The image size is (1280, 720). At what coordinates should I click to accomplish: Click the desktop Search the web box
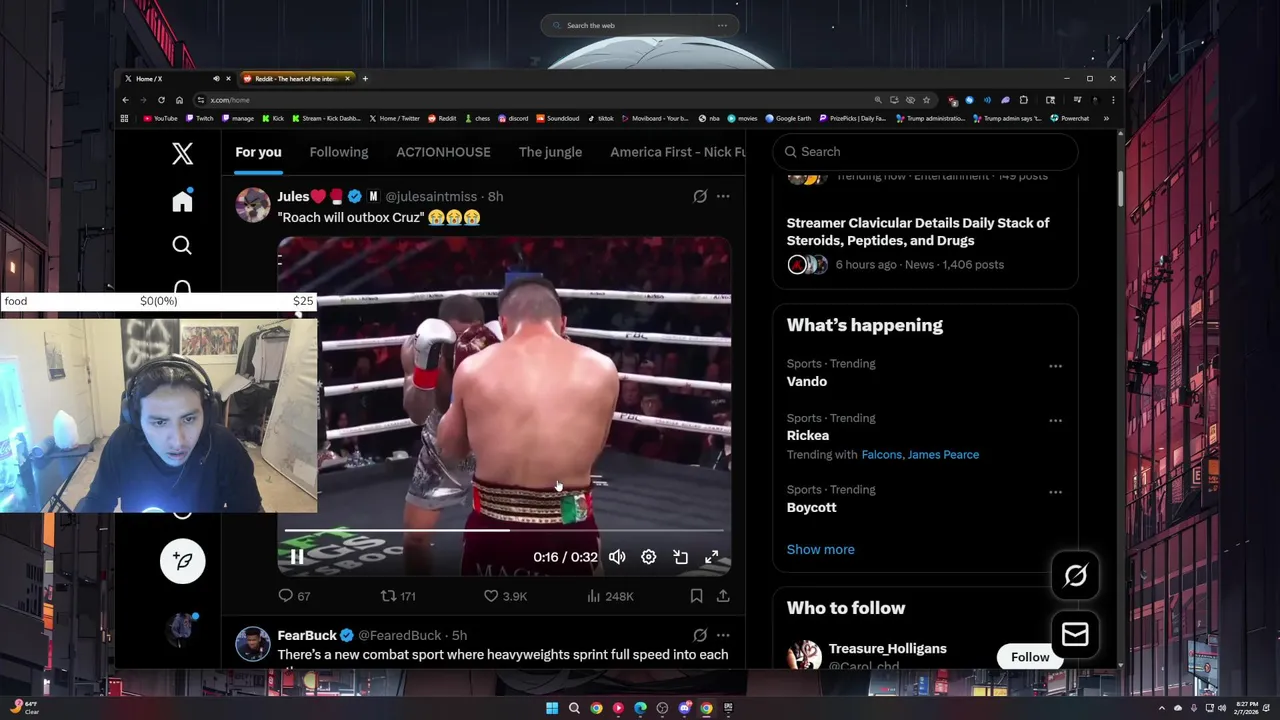click(x=640, y=25)
